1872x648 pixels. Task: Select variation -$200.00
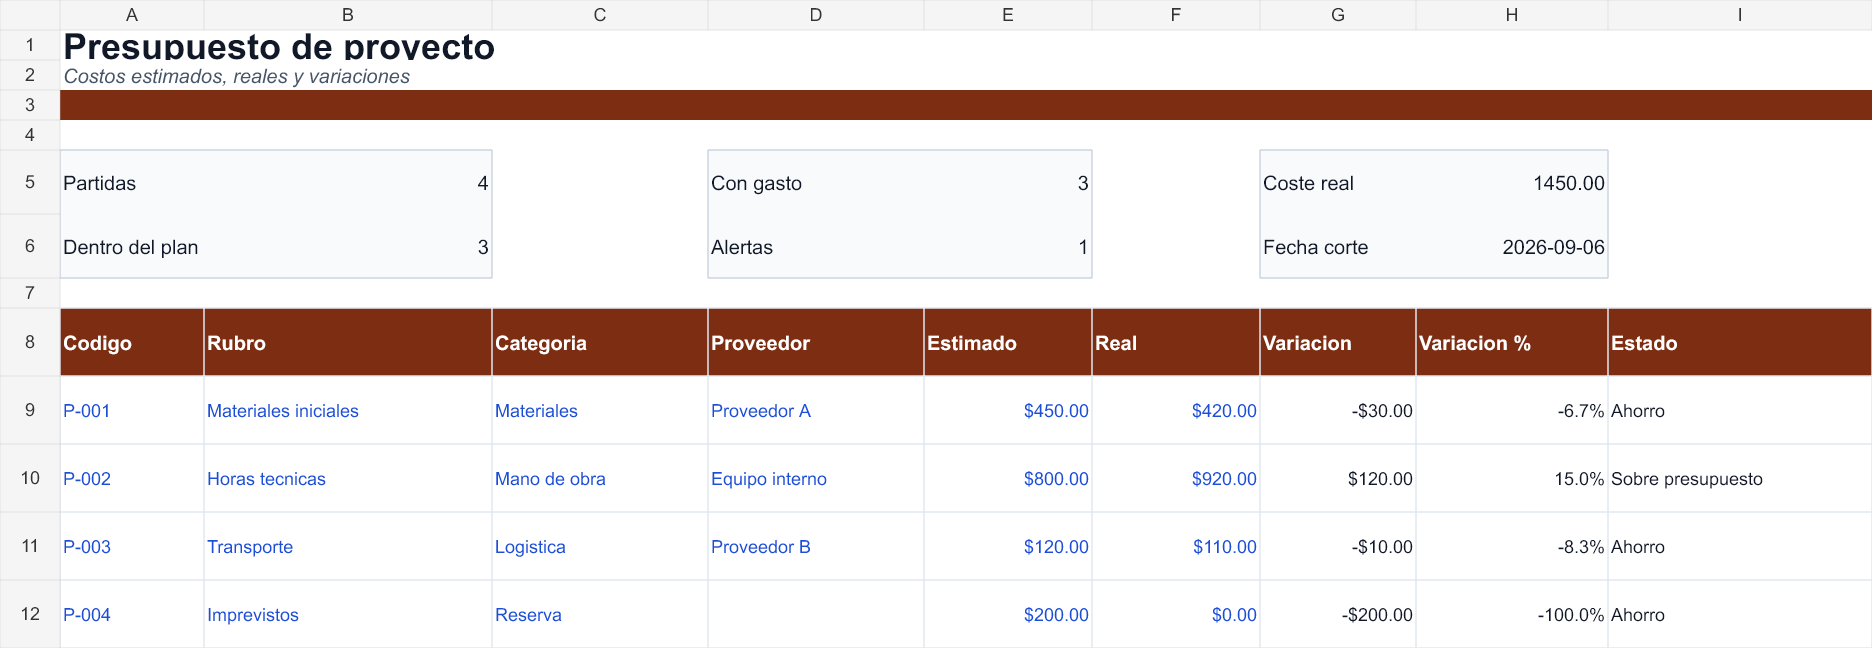click(x=1338, y=615)
